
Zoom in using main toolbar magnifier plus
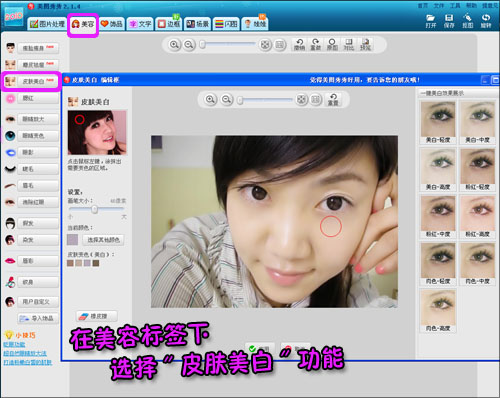(174, 45)
